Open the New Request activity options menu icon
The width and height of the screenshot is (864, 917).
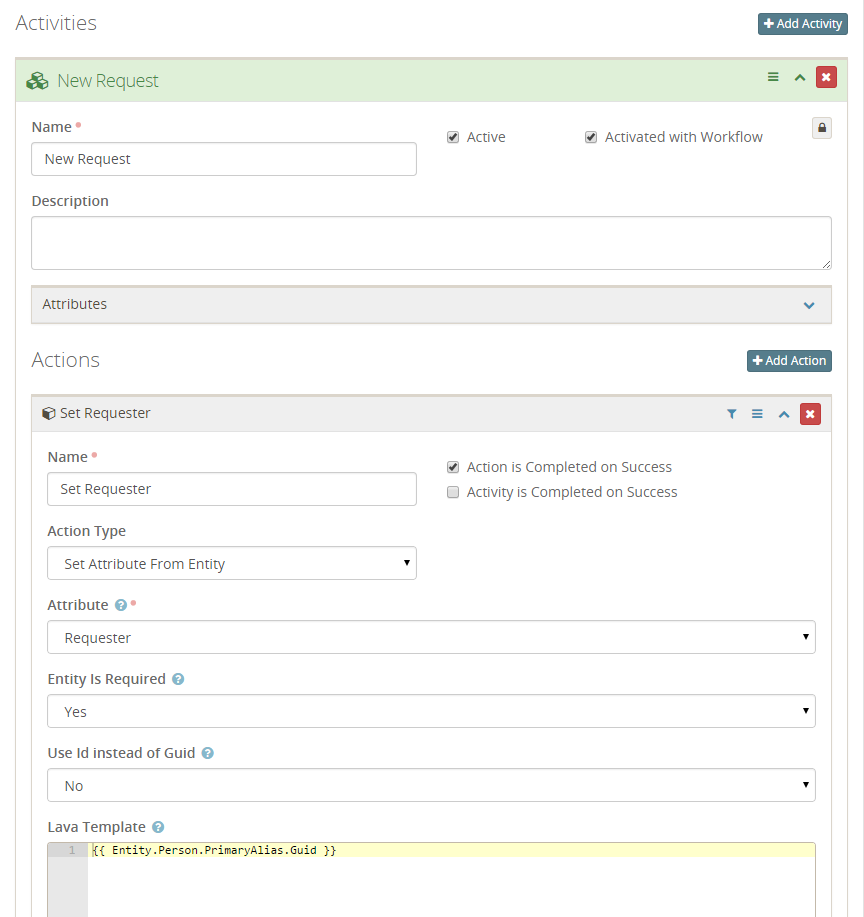772,77
